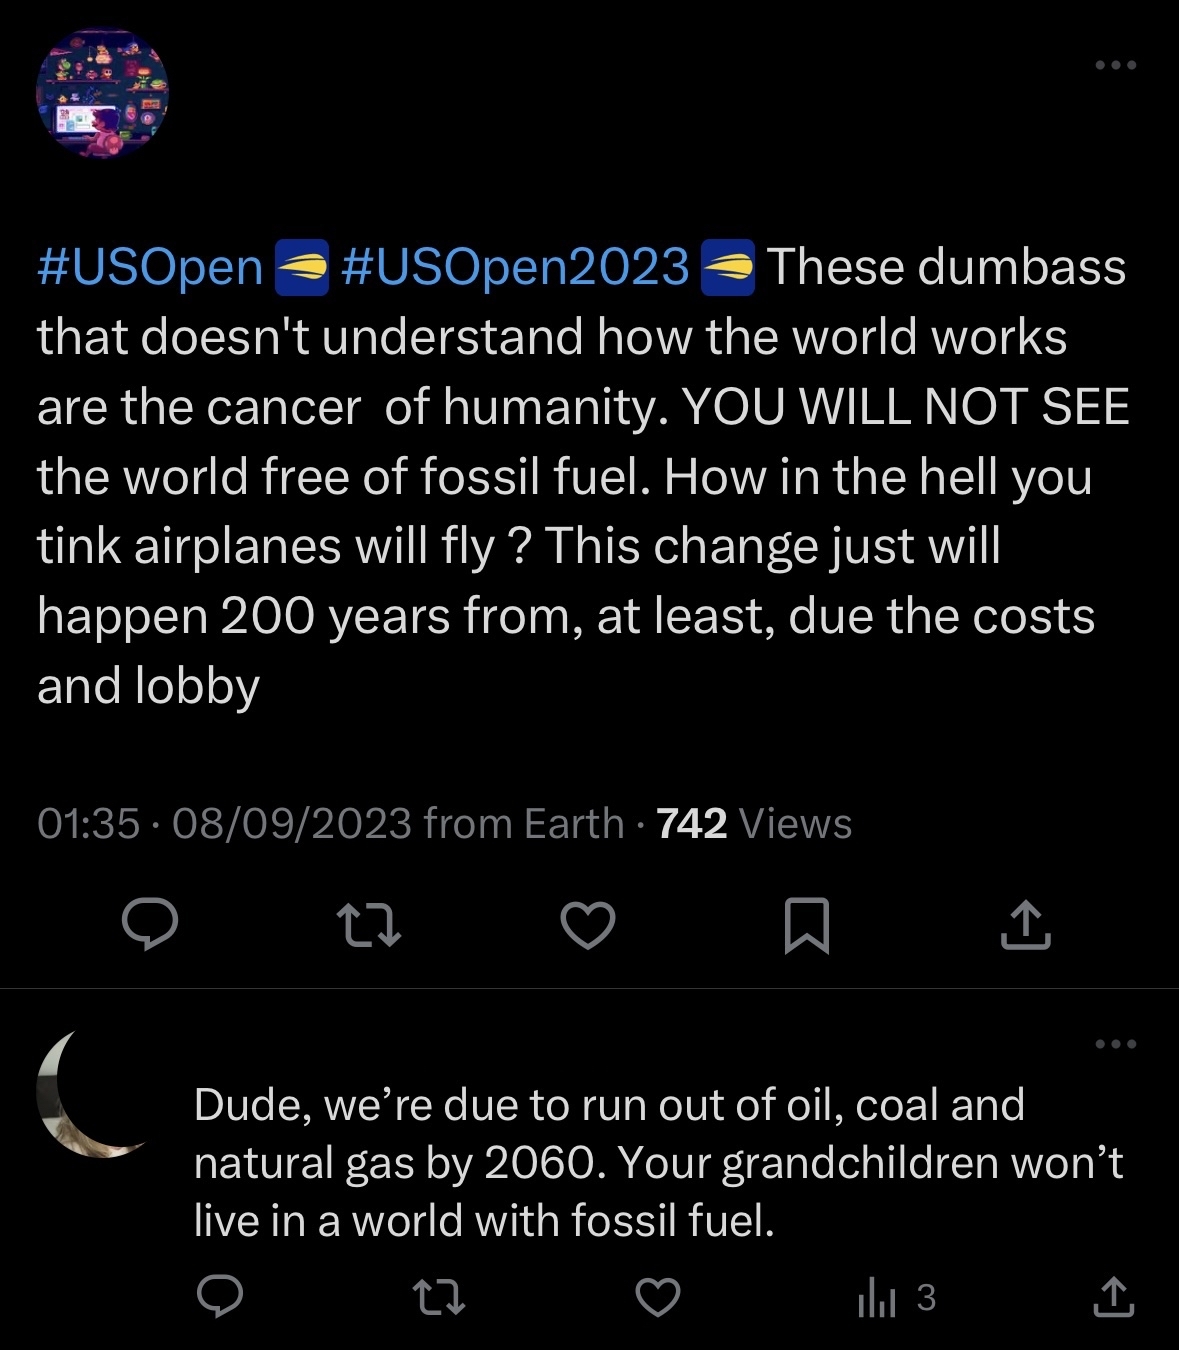Open more options for the main tweet
Screen dimensions: 1179x1350
pos(1116,65)
